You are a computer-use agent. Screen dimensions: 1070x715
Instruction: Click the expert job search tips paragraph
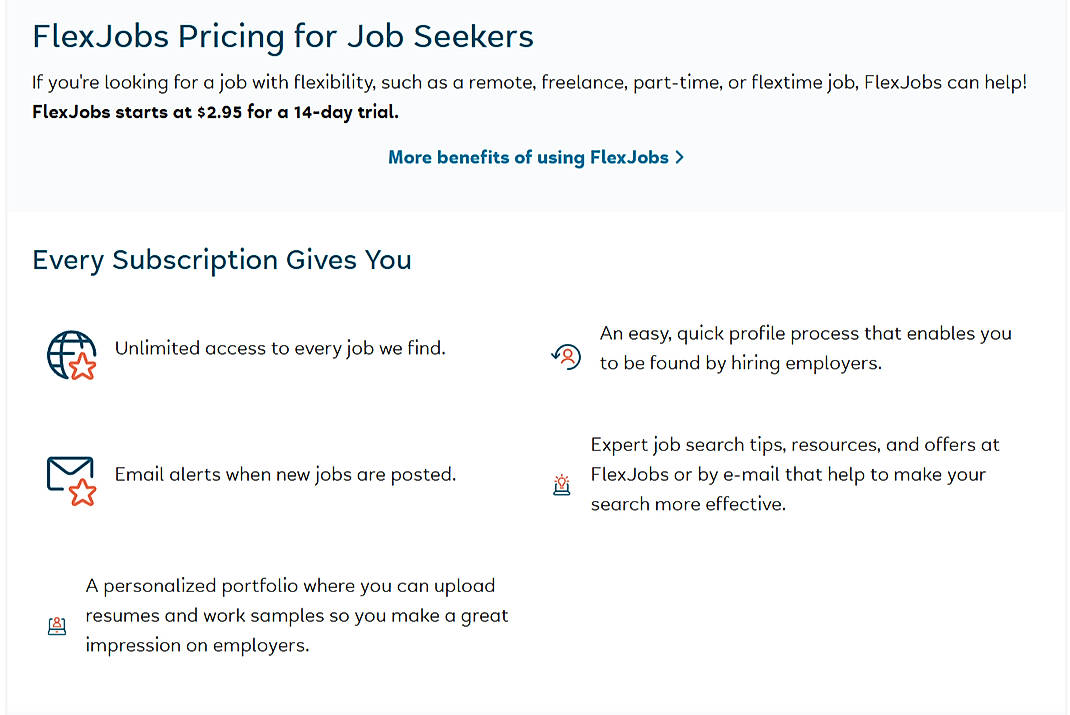(x=794, y=474)
